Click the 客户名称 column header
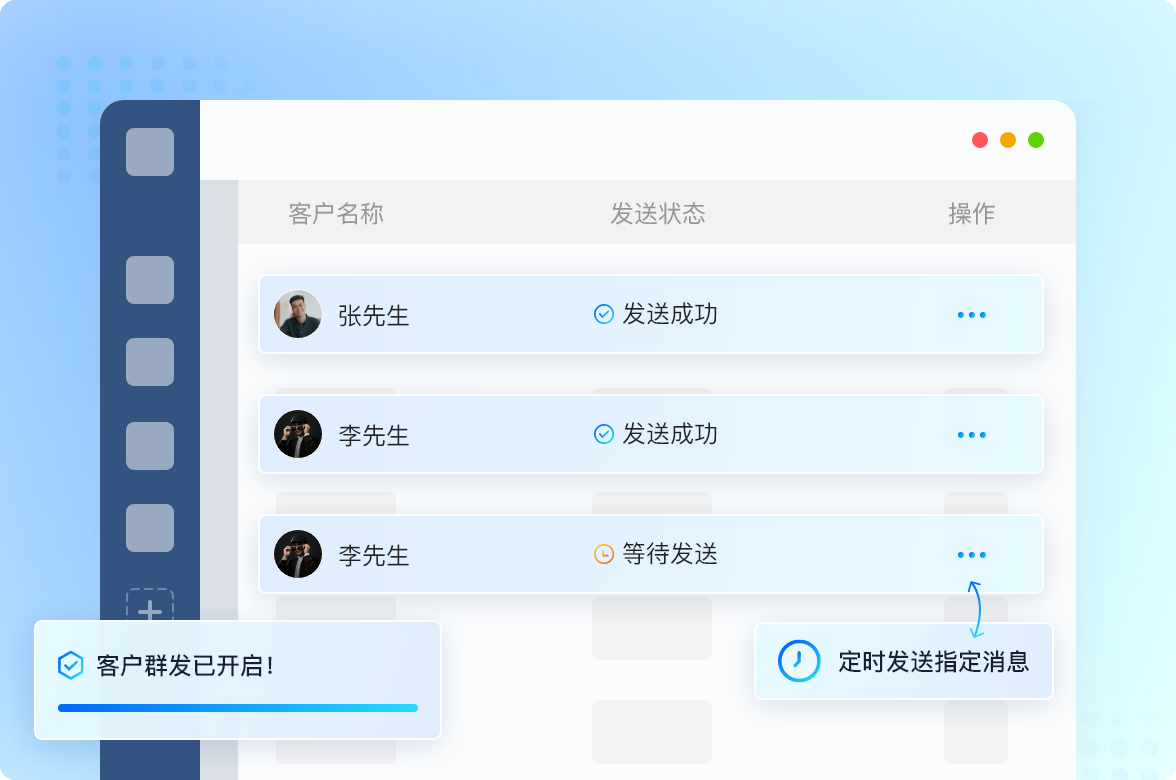The height and width of the screenshot is (780, 1176). [x=336, y=213]
